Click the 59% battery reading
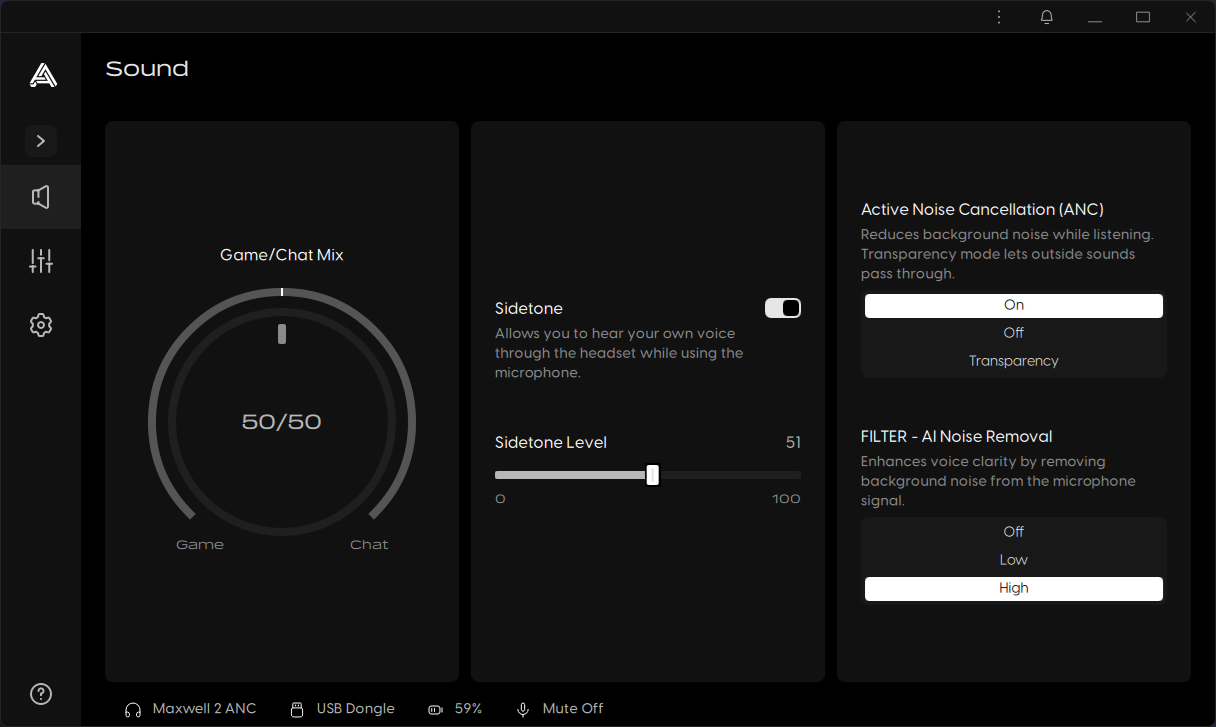This screenshot has height=727, width=1216. tap(468, 708)
